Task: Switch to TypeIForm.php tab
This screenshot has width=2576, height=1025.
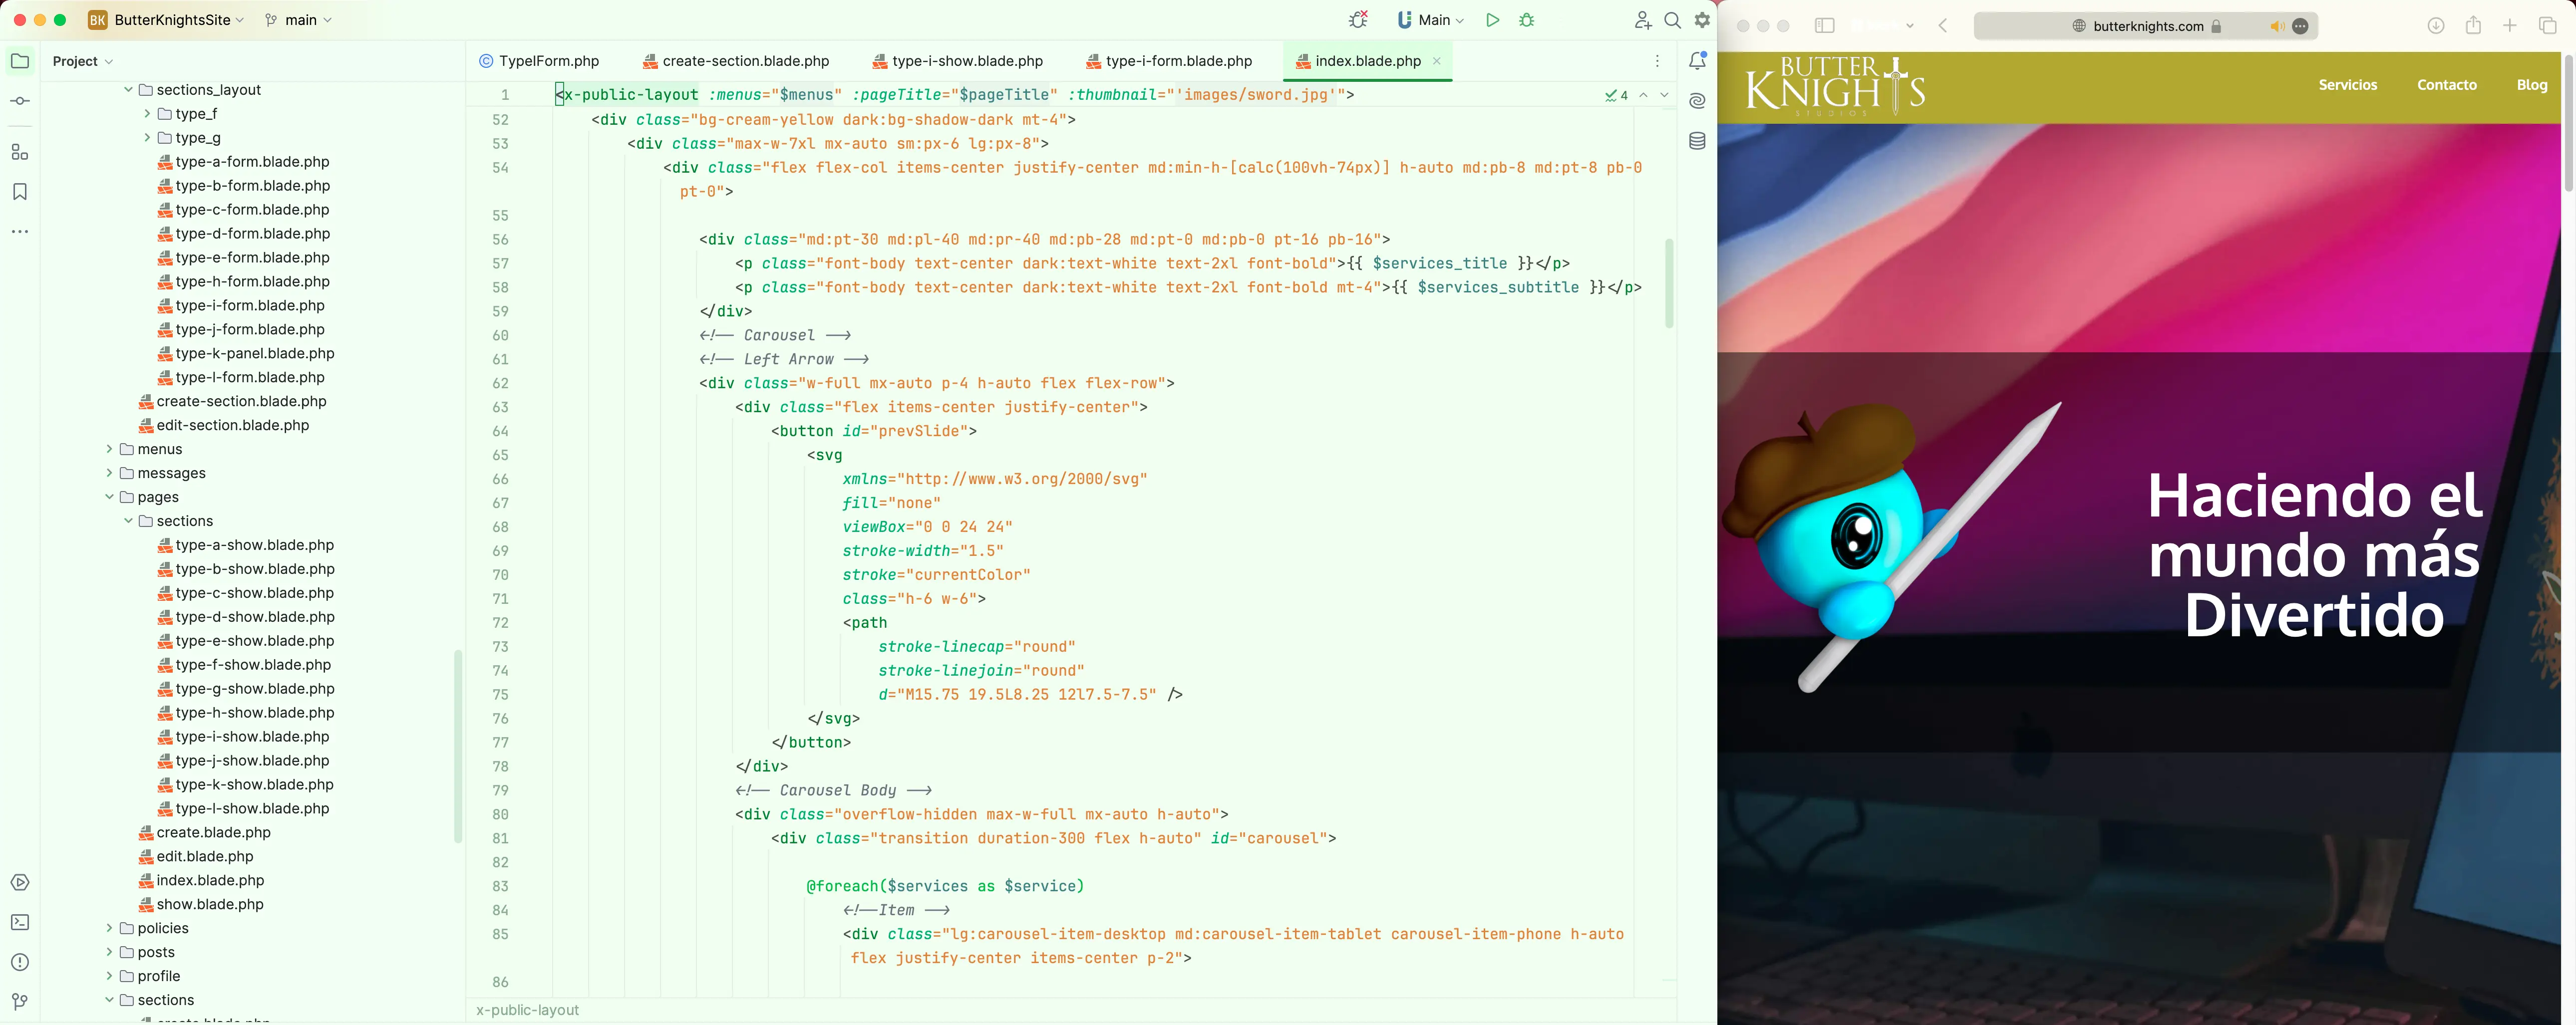Action: pyautogui.click(x=539, y=61)
